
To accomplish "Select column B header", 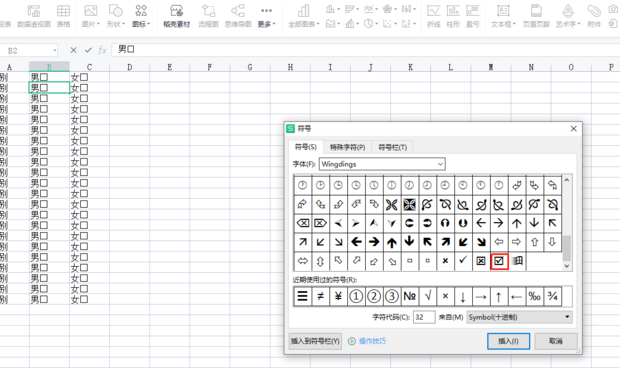I will click(x=49, y=67).
